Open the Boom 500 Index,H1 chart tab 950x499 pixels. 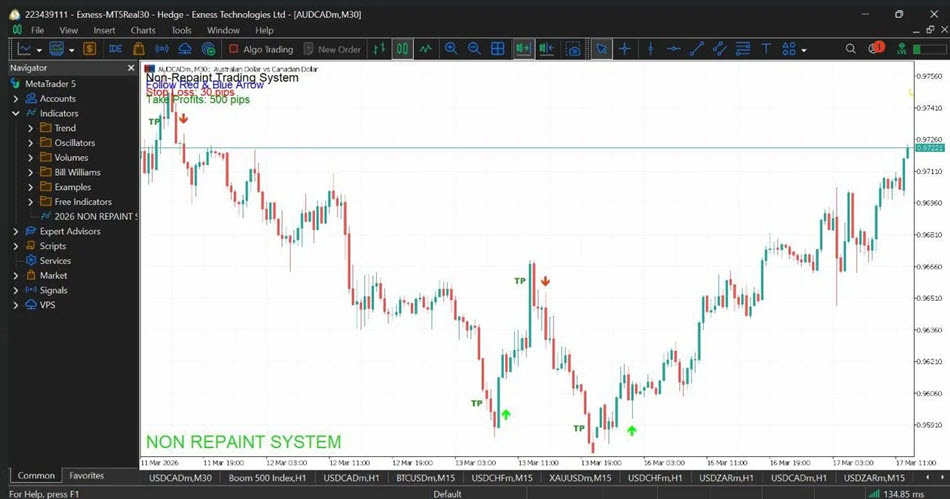(x=267, y=478)
